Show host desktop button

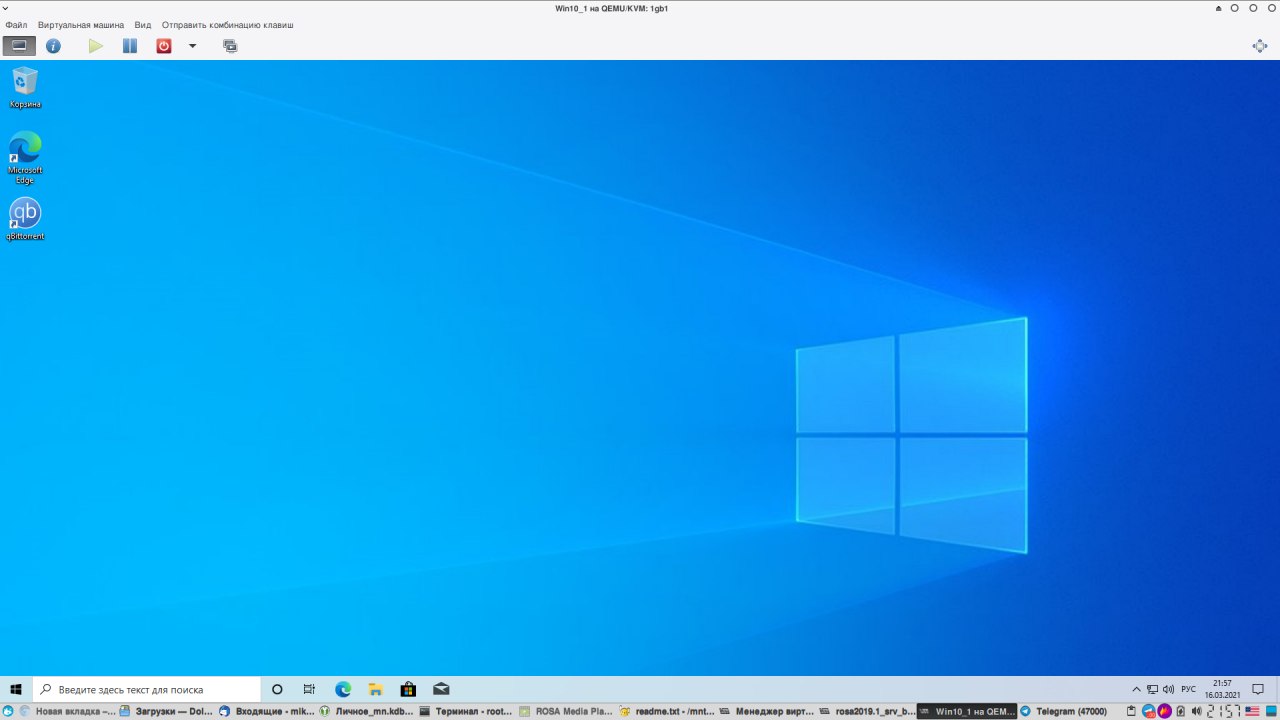(1271, 711)
